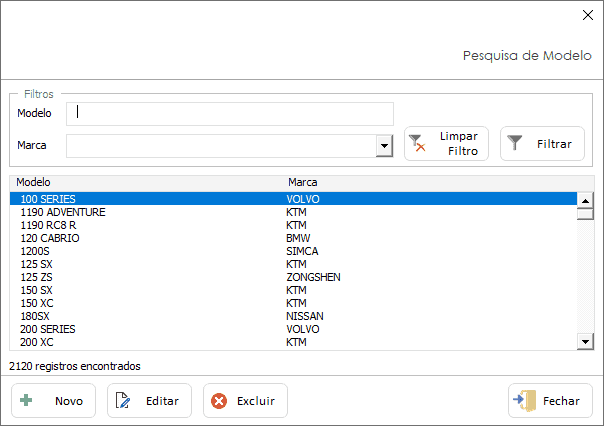Close the Pesquisa de Modelo window
This screenshot has height=426, width=604.
588,15
